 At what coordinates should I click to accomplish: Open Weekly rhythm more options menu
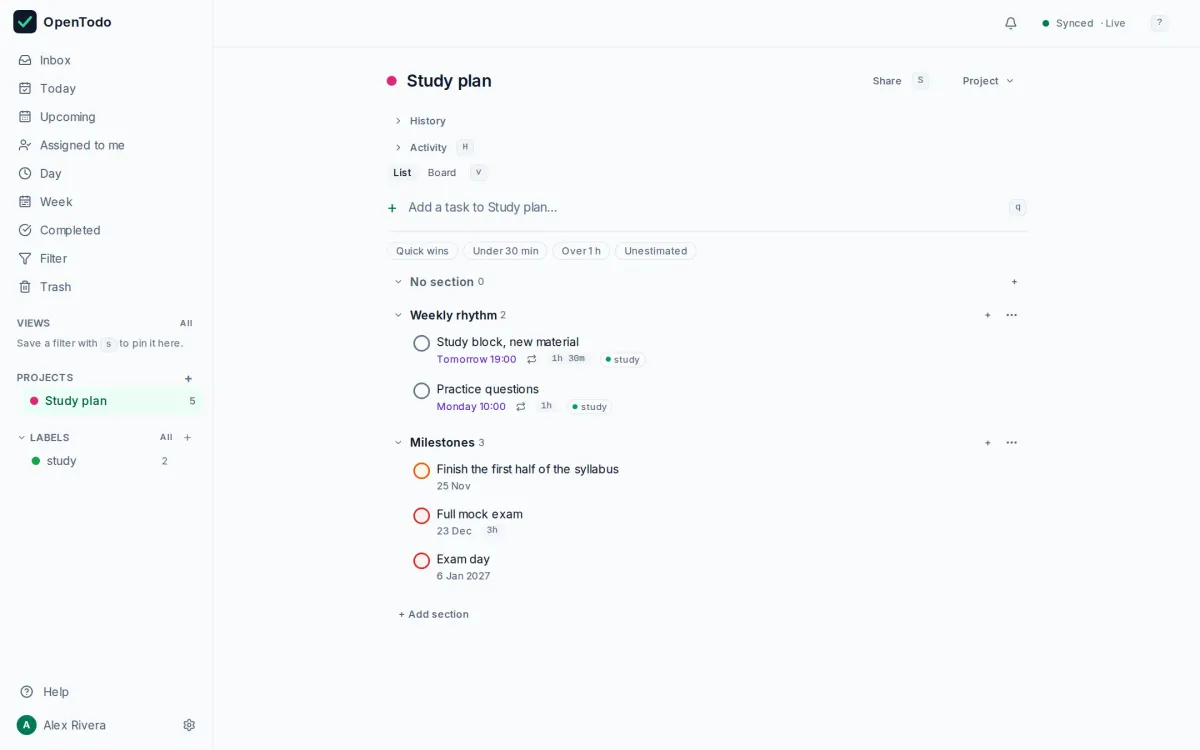(1012, 315)
